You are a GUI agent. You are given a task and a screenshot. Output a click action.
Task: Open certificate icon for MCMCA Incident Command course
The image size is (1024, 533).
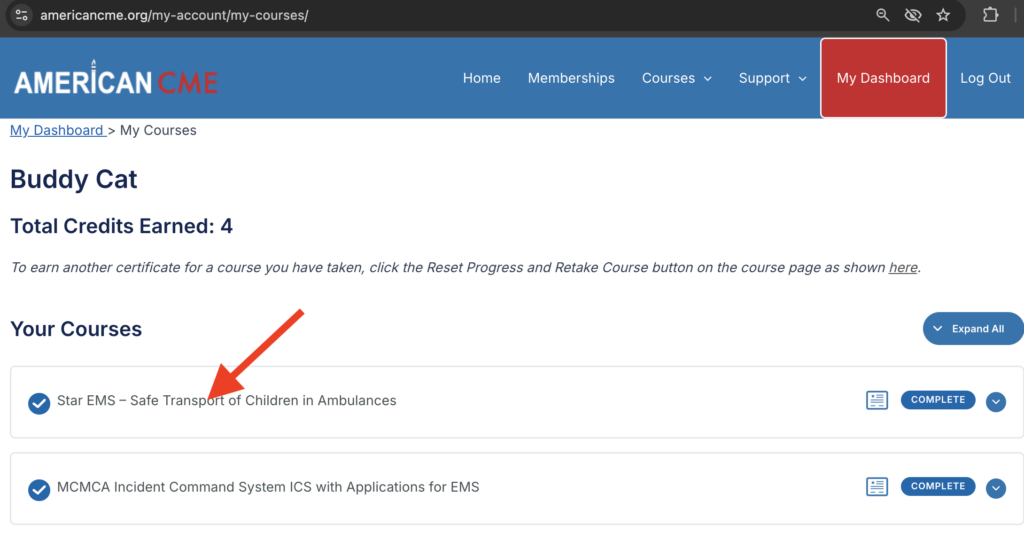[876, 487]
